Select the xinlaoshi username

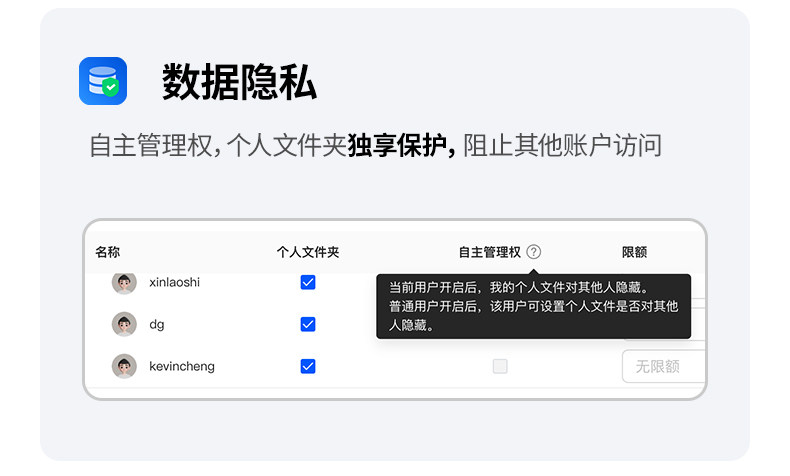(174, 282)
